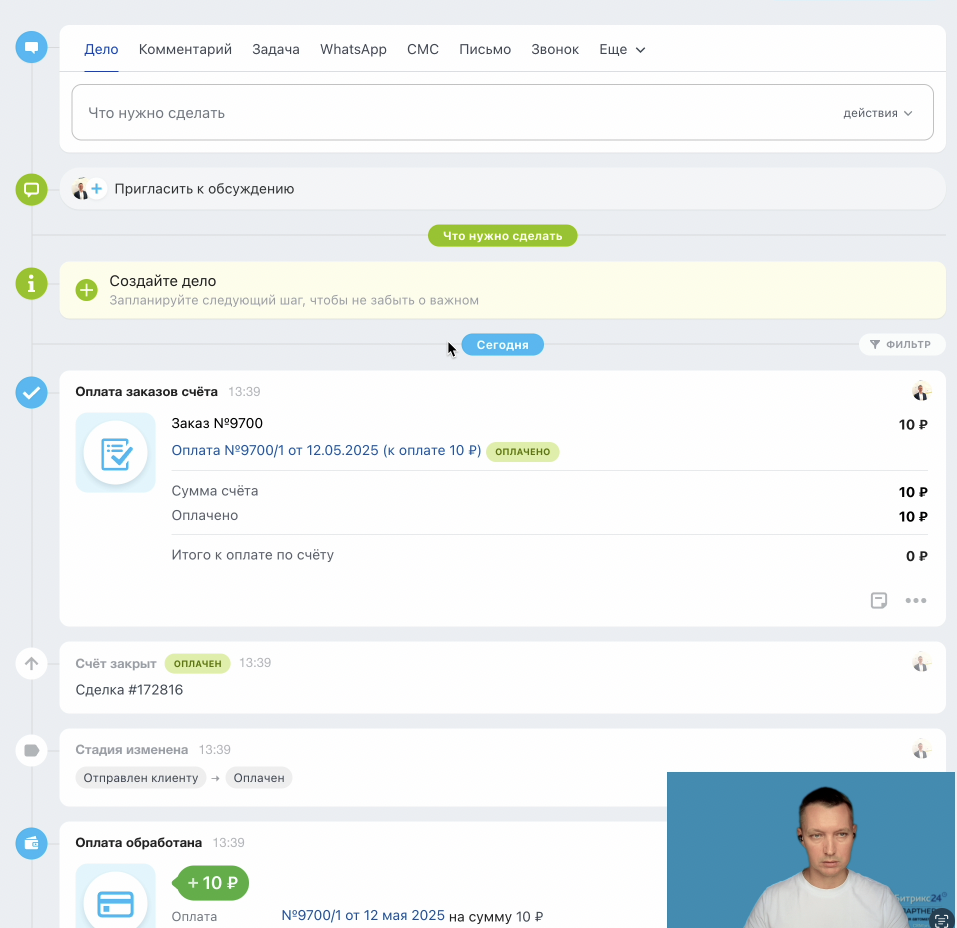Click Заказ №9700 title
This screenshot has width=957, height=928.
tap(217, 423)
